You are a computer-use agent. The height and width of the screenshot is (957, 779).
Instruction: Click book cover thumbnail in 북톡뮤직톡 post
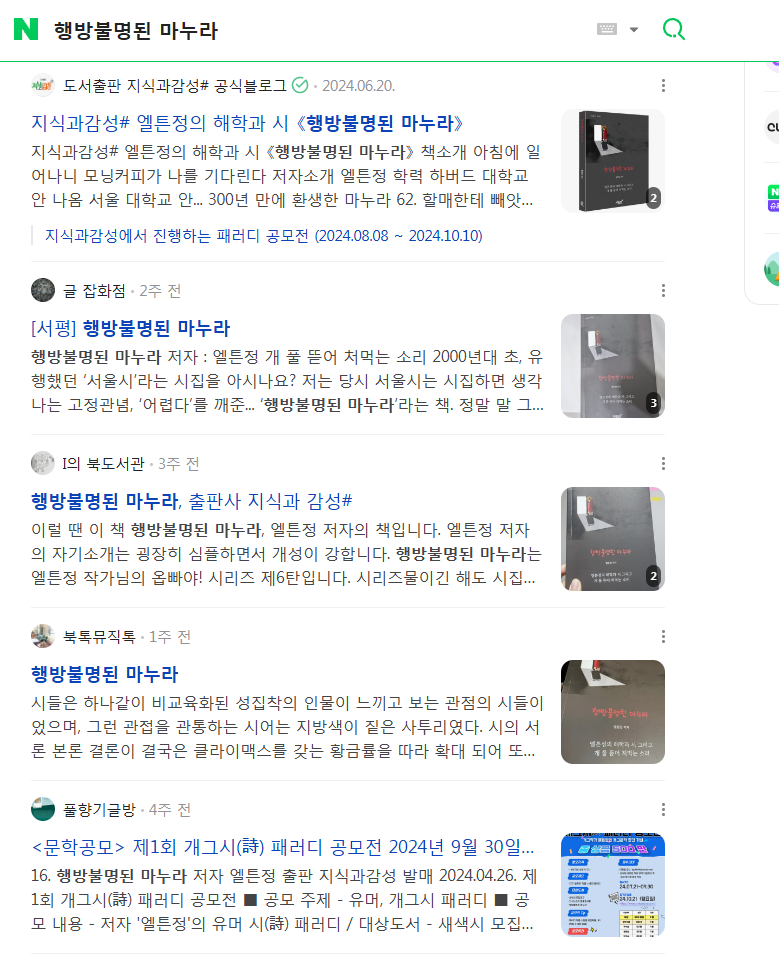(x=613, y=712)
